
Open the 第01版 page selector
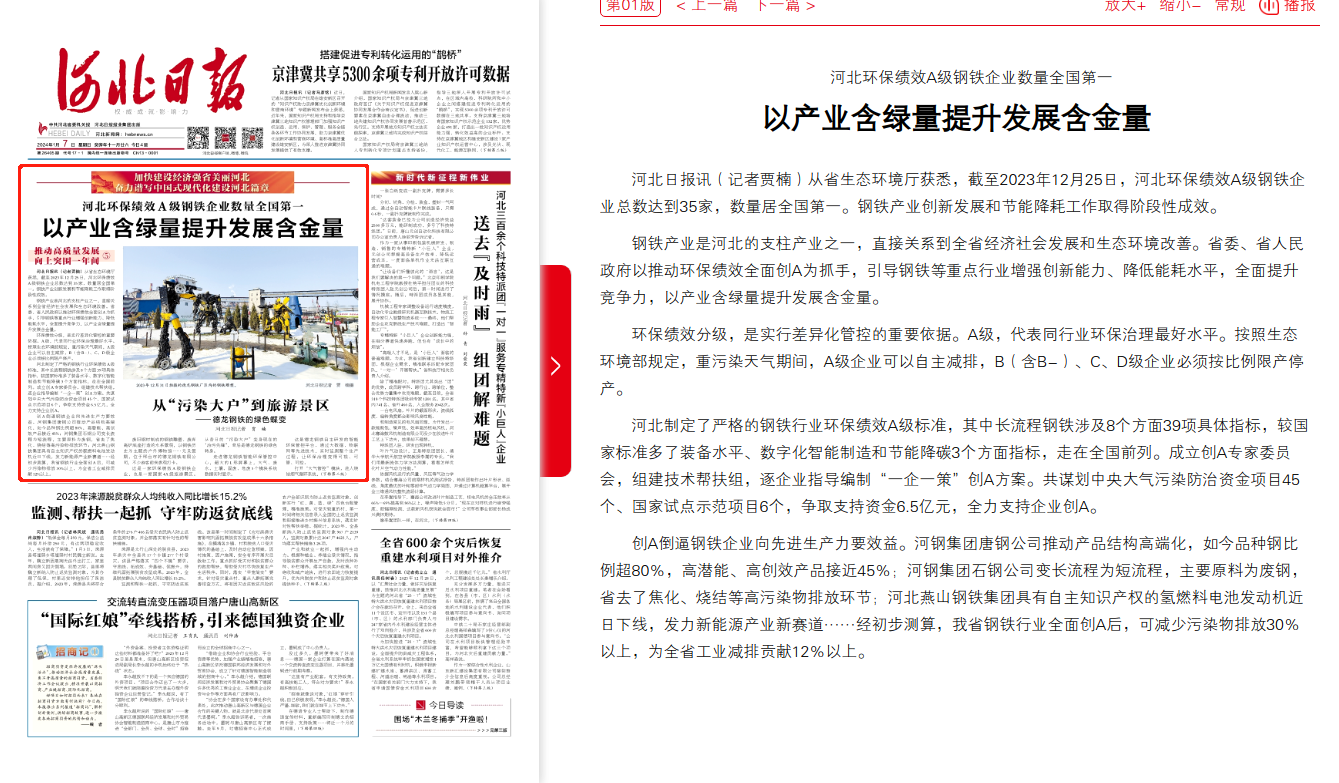pyautogui.click(x=631, y=6)
